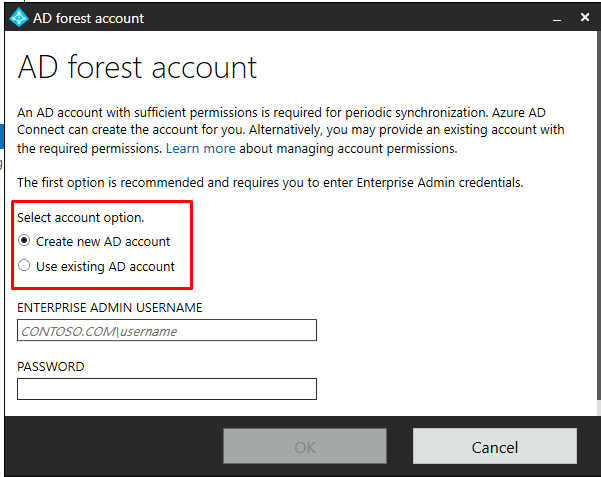Click the PASSWORD field label
Image resolution: width=601 pixels, height=477 pixels.
click(51, 366)
